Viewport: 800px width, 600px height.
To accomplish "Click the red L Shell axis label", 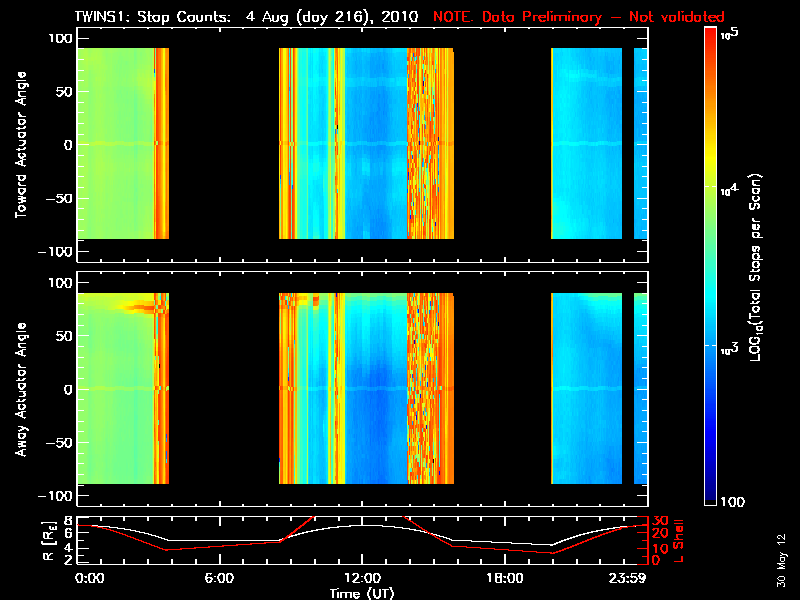I will tap(680, 538).
